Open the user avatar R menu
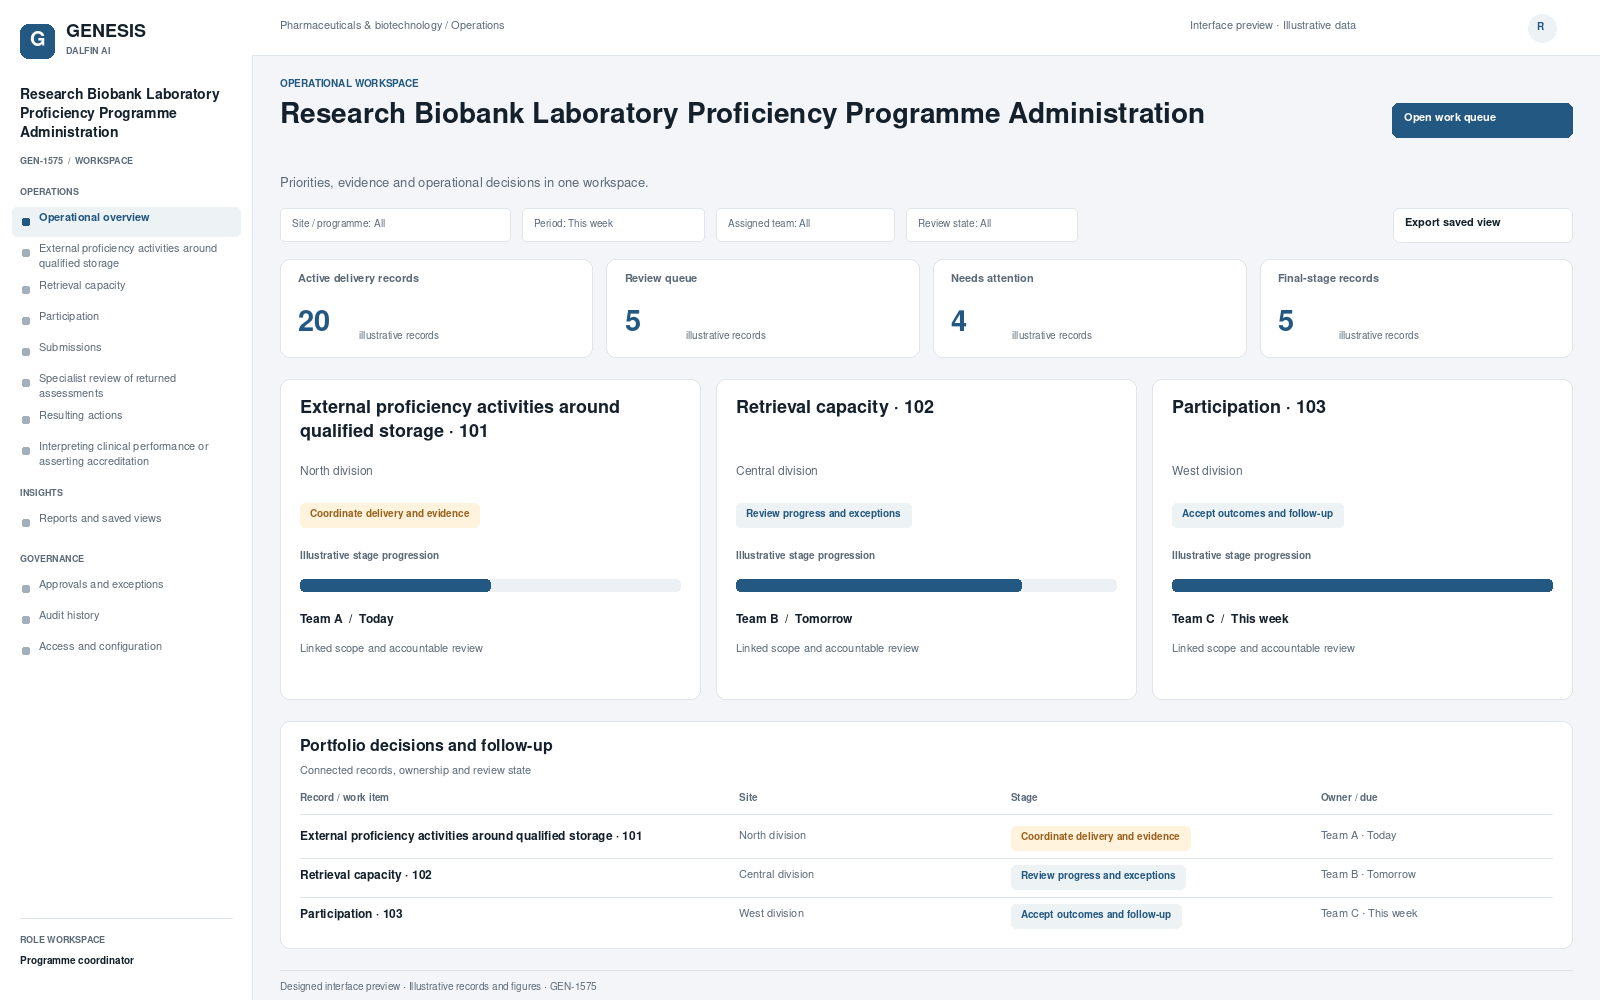 pos(1542,28)
